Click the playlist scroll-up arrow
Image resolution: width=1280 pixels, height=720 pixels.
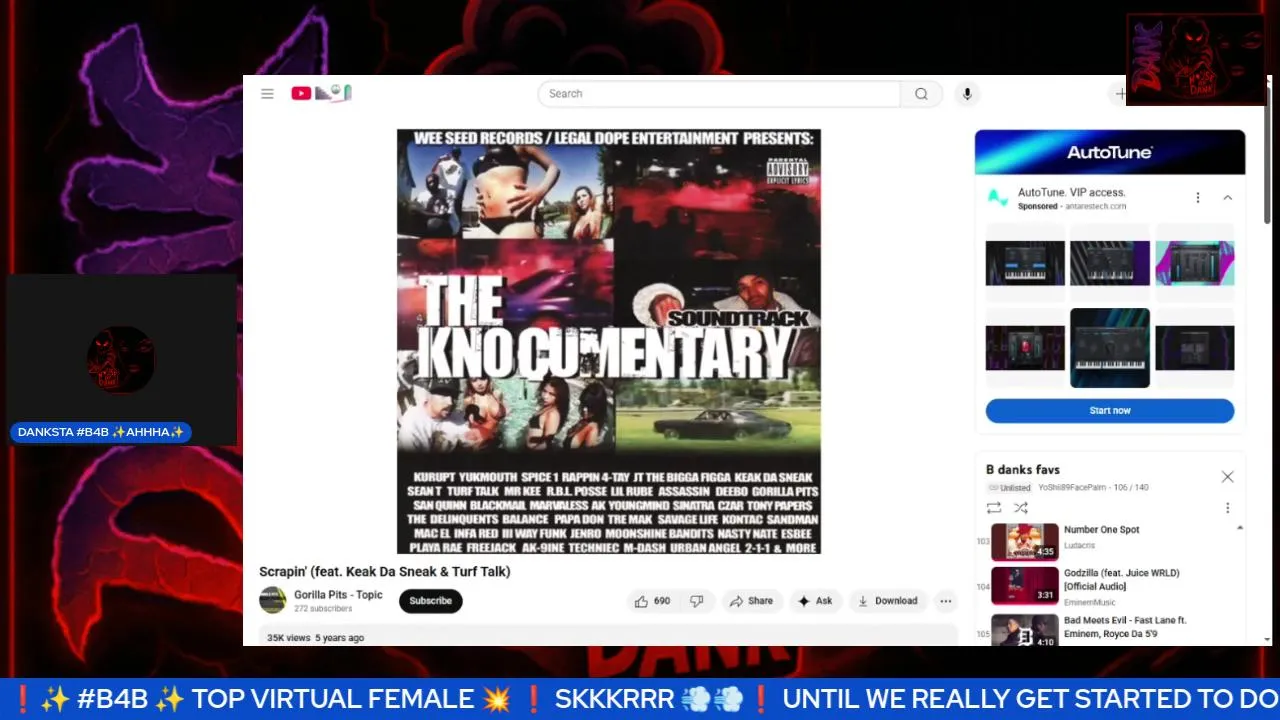pos(1240,528)
